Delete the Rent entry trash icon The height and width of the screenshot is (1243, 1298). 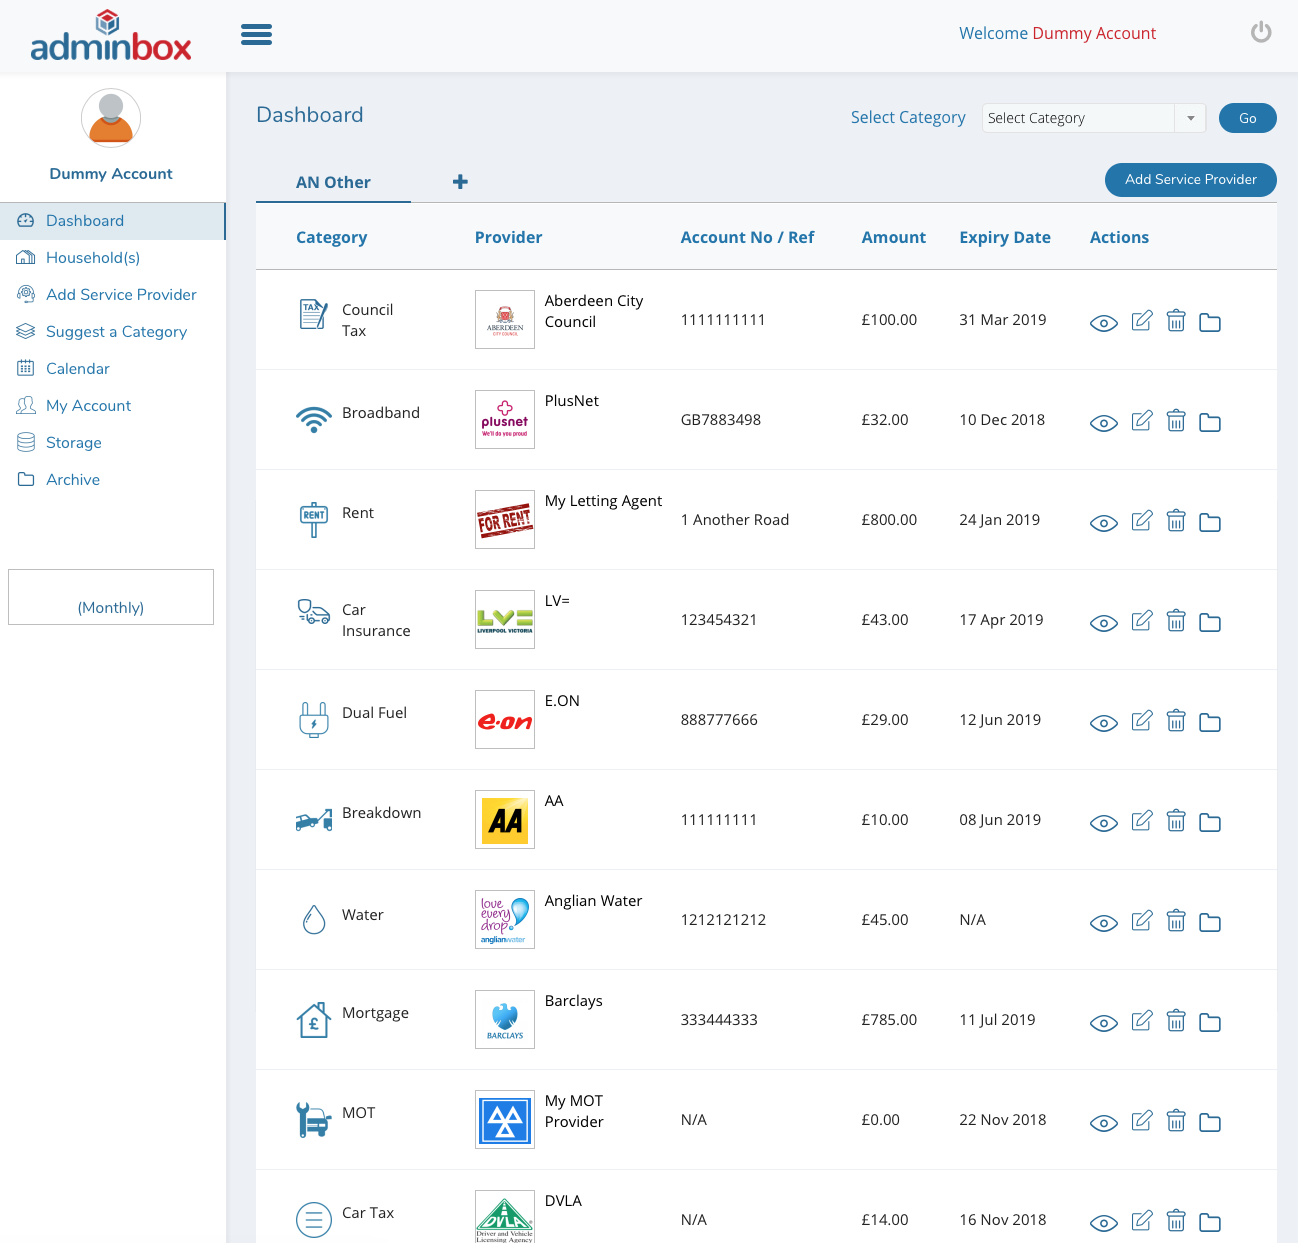tap(1176, 521)
